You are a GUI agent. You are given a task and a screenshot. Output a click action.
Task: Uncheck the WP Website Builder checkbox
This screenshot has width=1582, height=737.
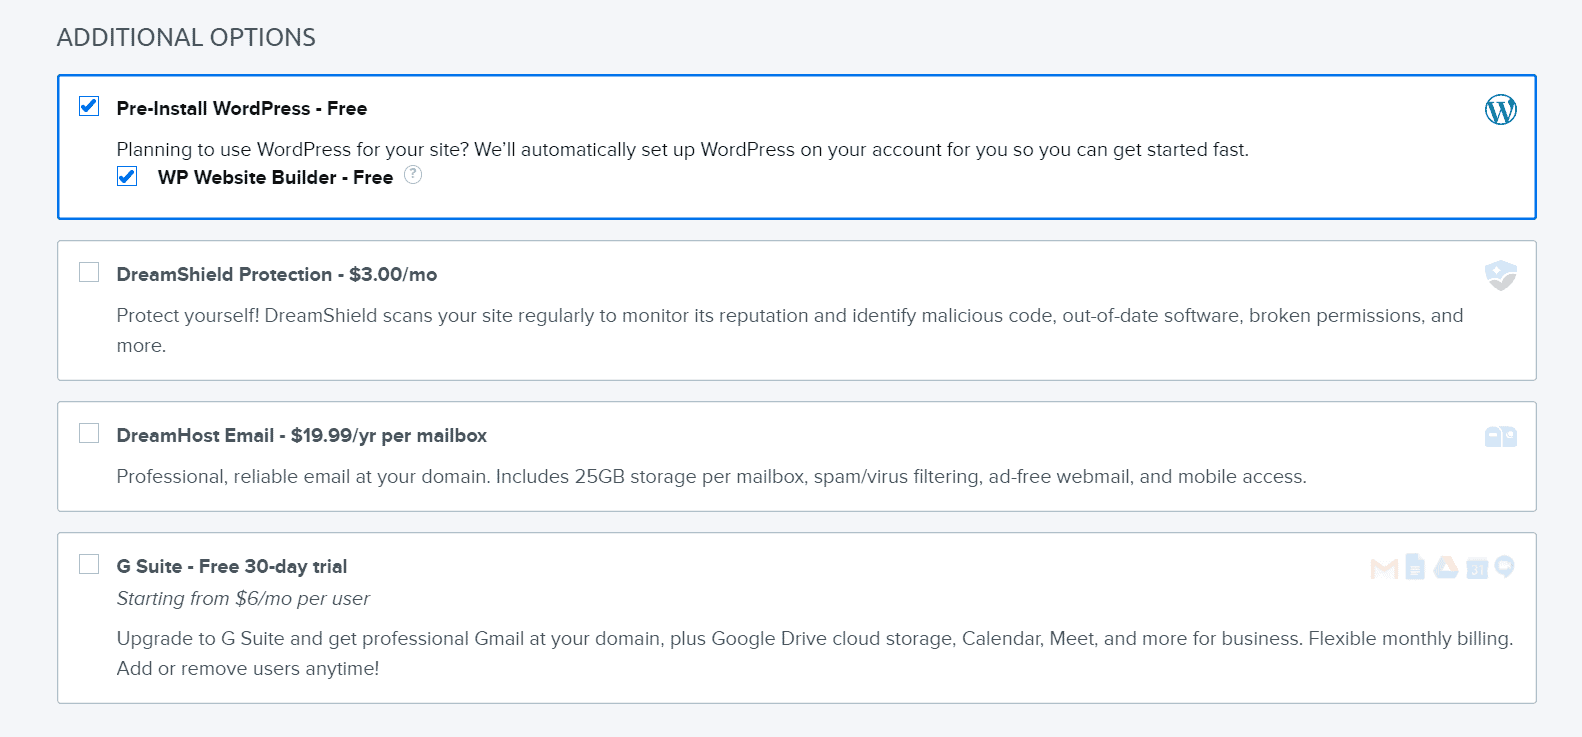[x=127, y=176]
